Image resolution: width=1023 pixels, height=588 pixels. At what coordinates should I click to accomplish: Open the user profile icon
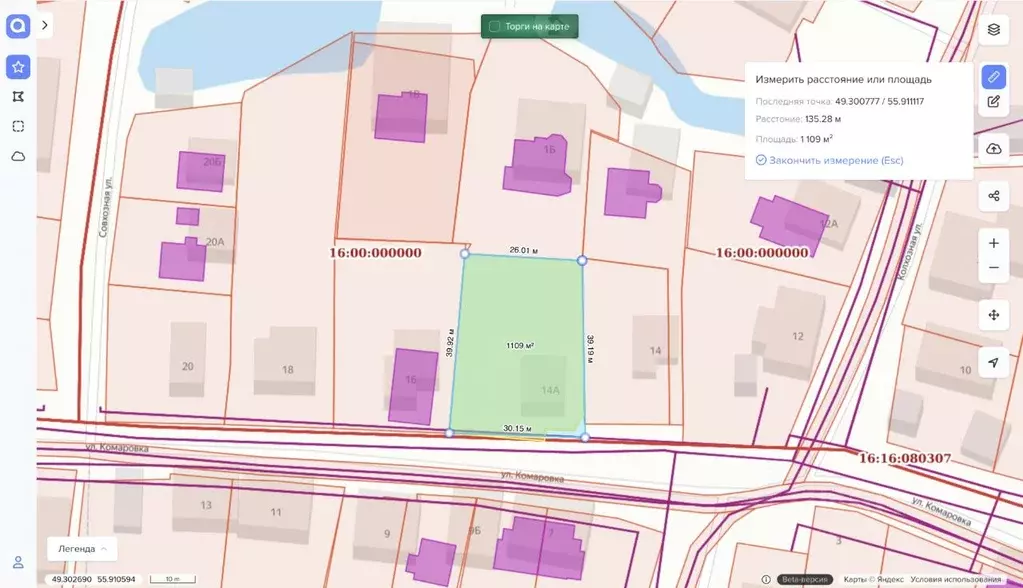18,562
